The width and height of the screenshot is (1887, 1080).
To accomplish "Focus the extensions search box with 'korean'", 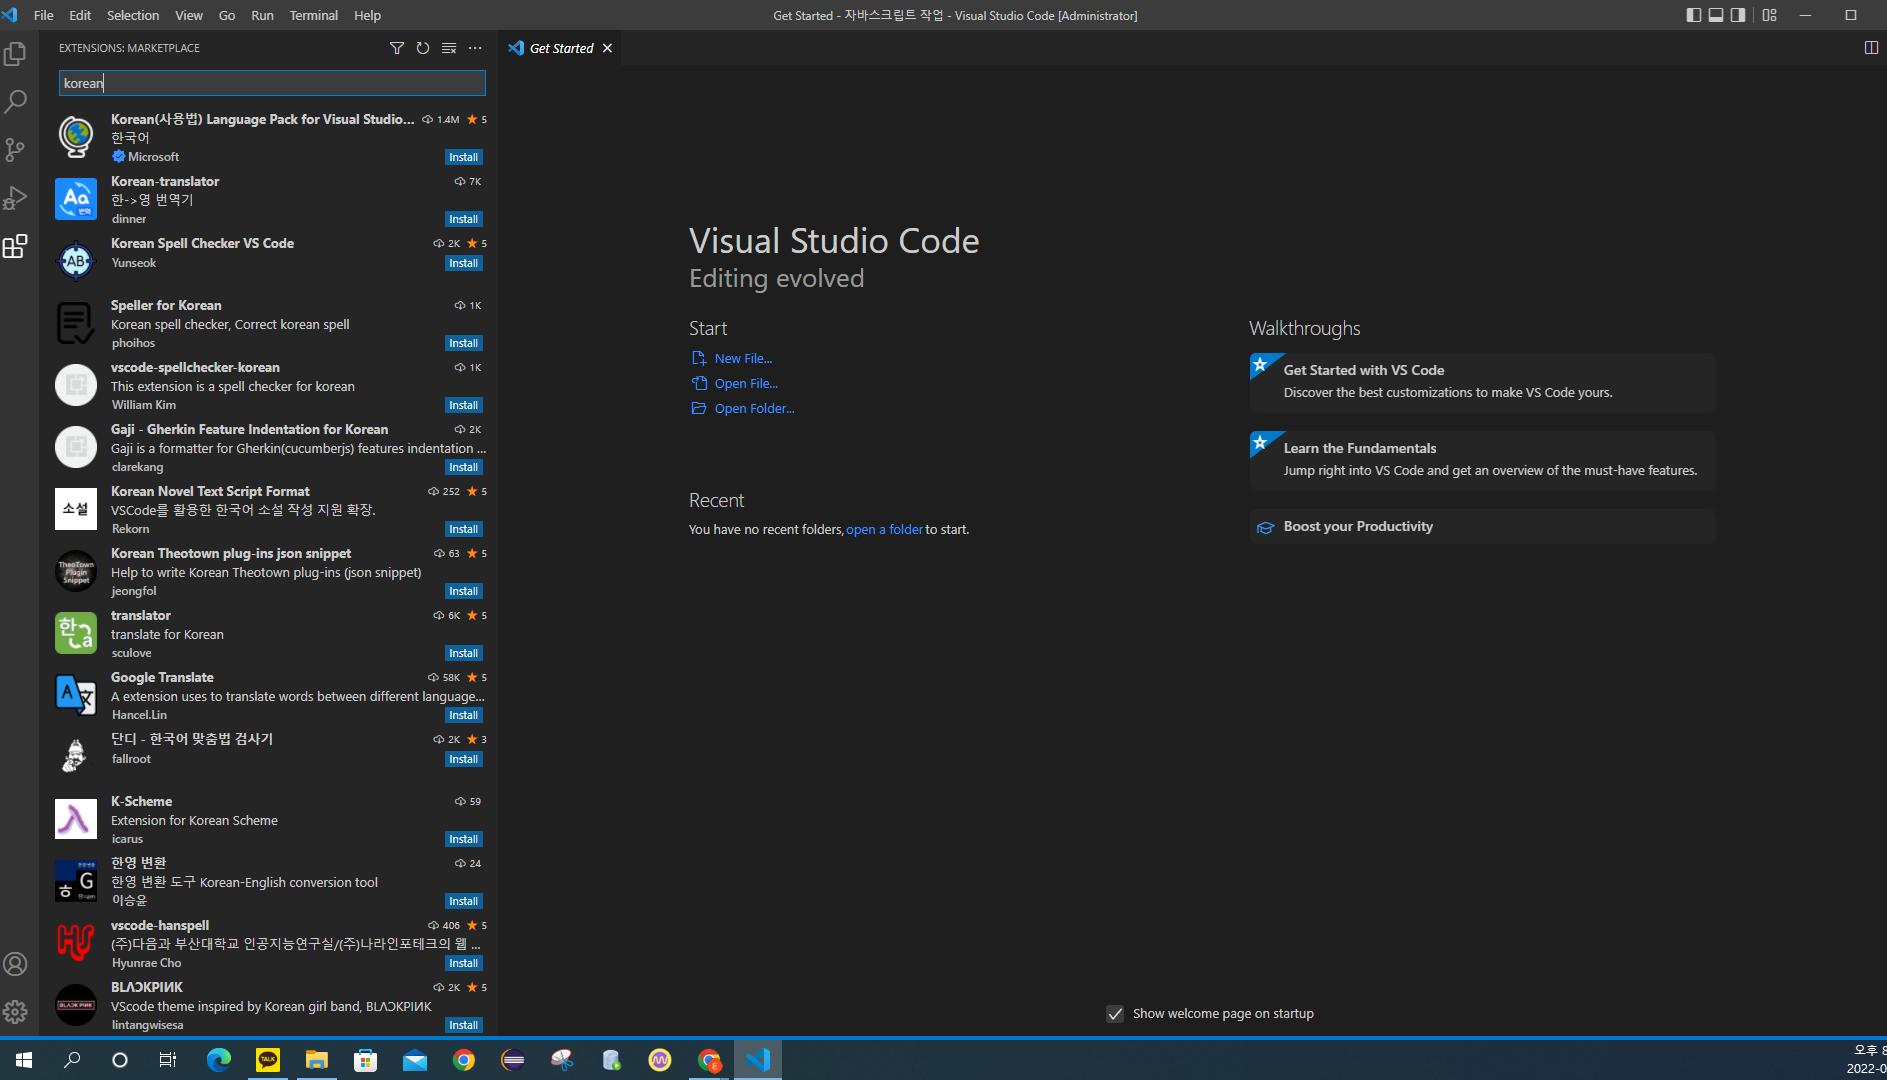I will click(272, 83).
